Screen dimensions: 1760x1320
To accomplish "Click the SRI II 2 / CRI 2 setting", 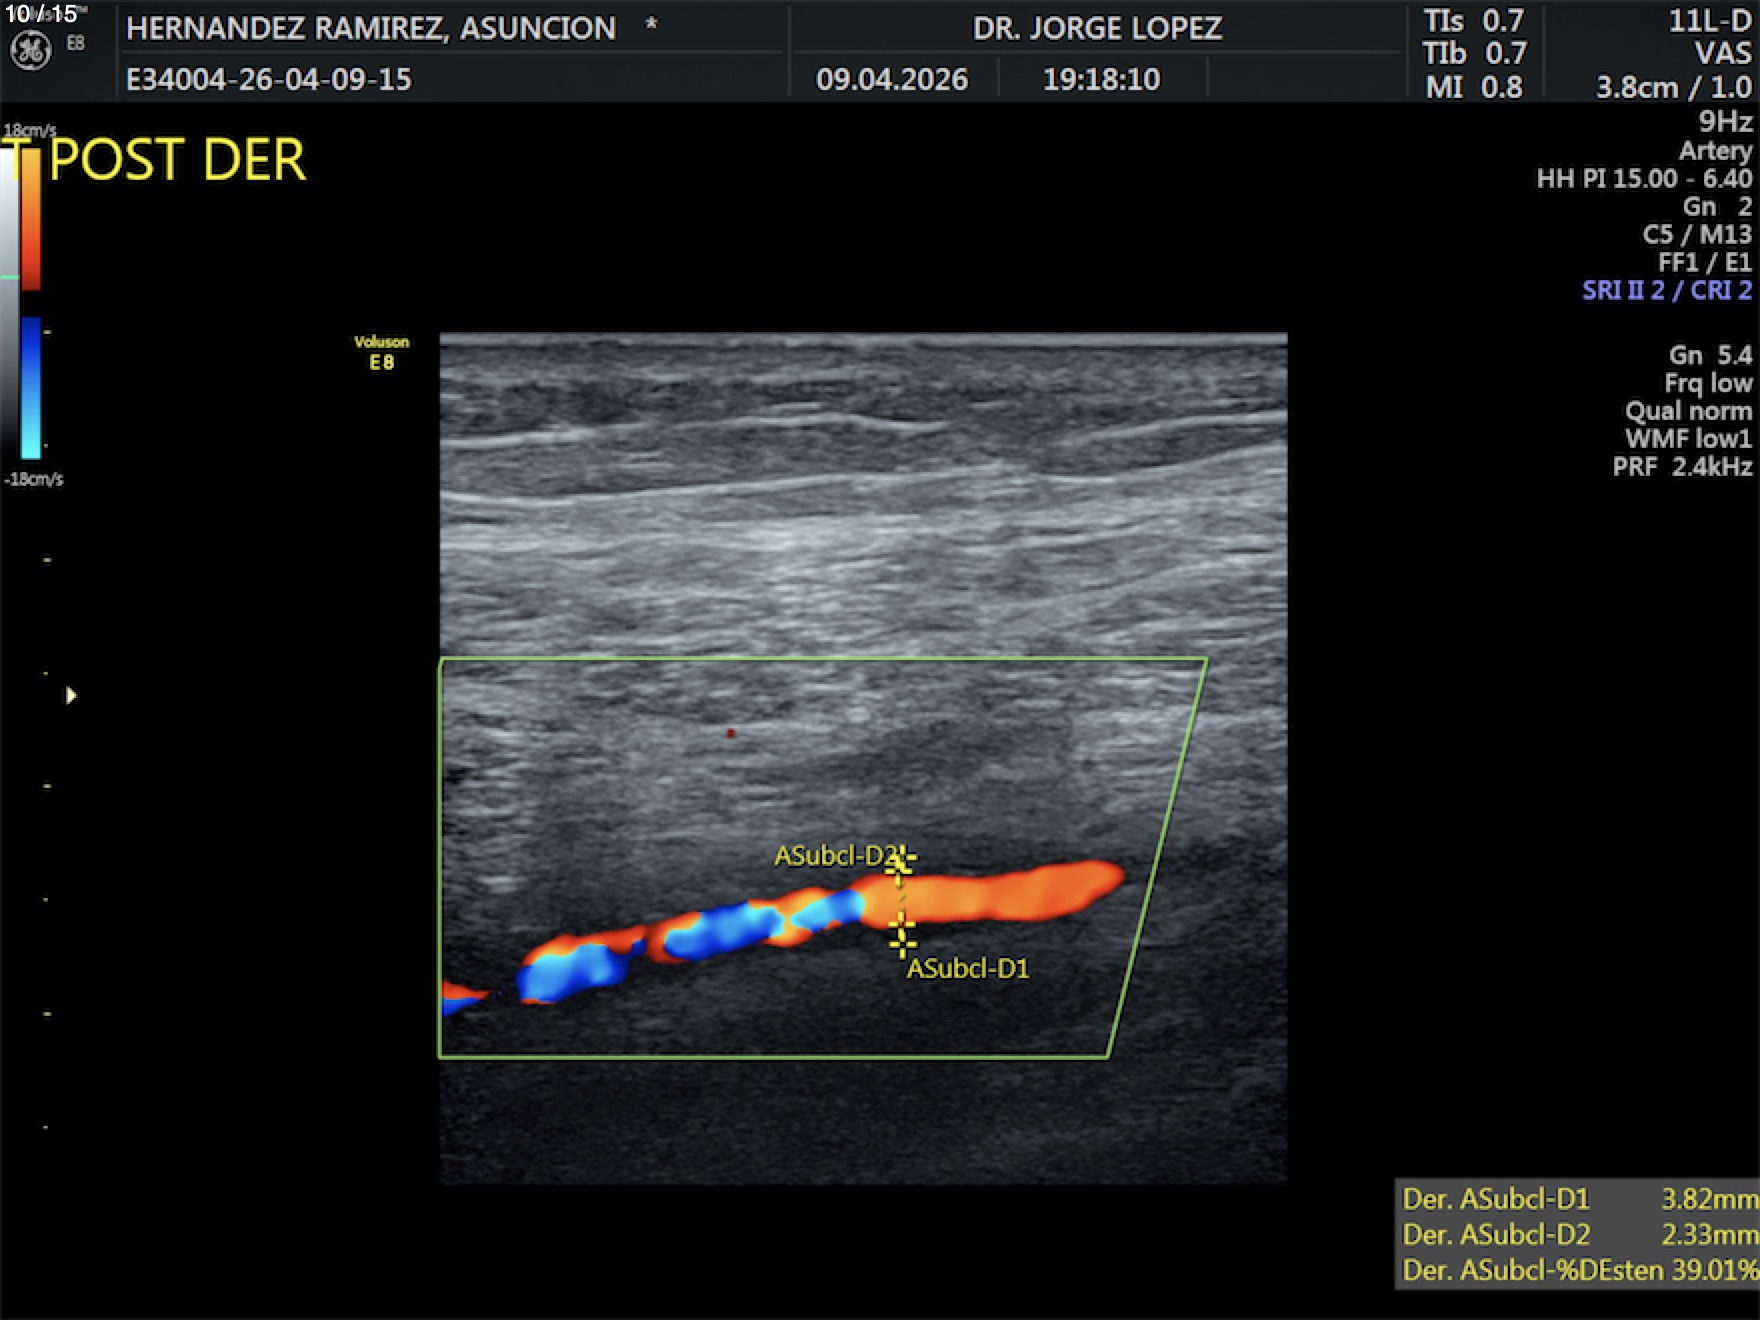I will click(x=1666, y=290).
